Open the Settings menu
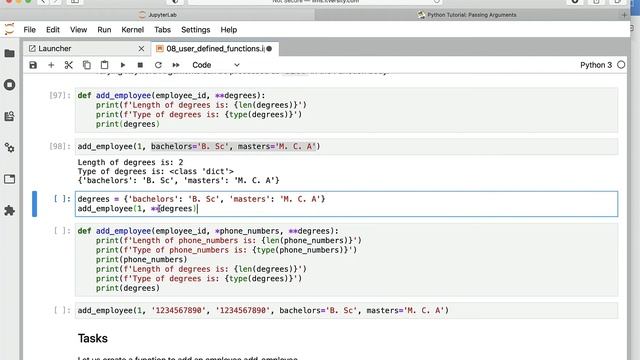The image size is (640, 360). coord(196,30)
